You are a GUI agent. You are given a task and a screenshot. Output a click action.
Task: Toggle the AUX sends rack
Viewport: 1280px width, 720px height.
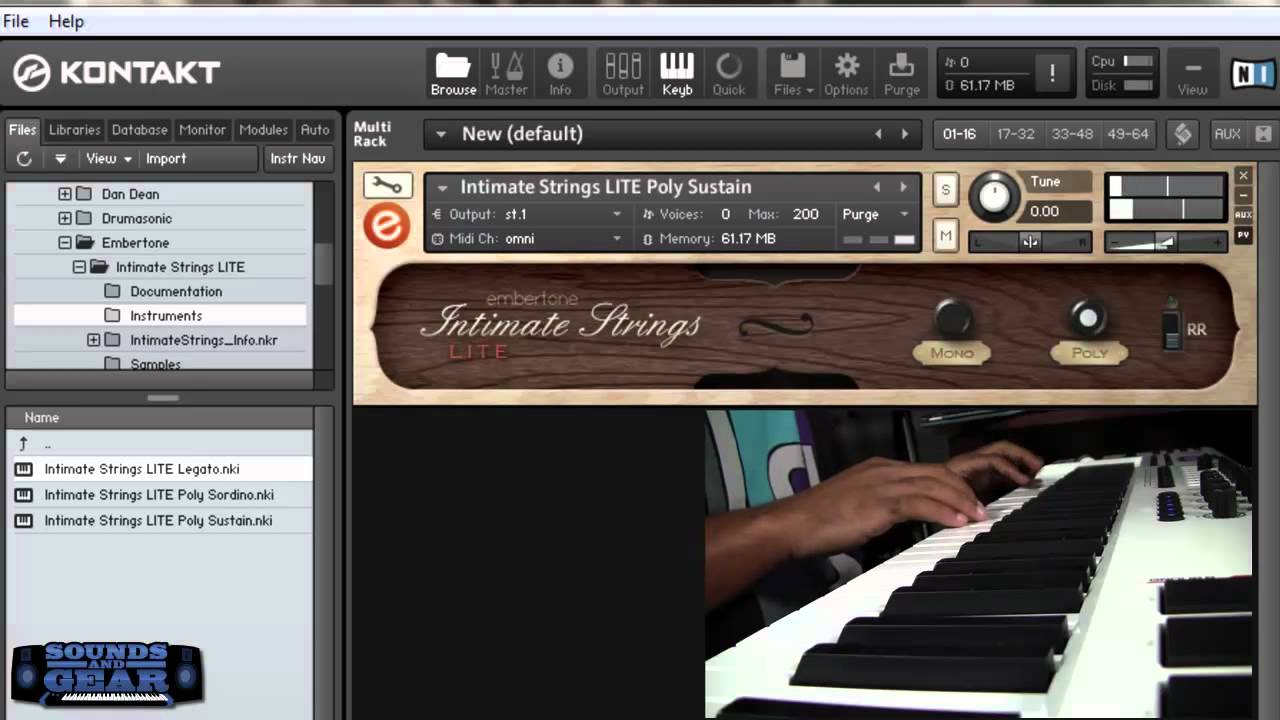tap(1227, 134)
